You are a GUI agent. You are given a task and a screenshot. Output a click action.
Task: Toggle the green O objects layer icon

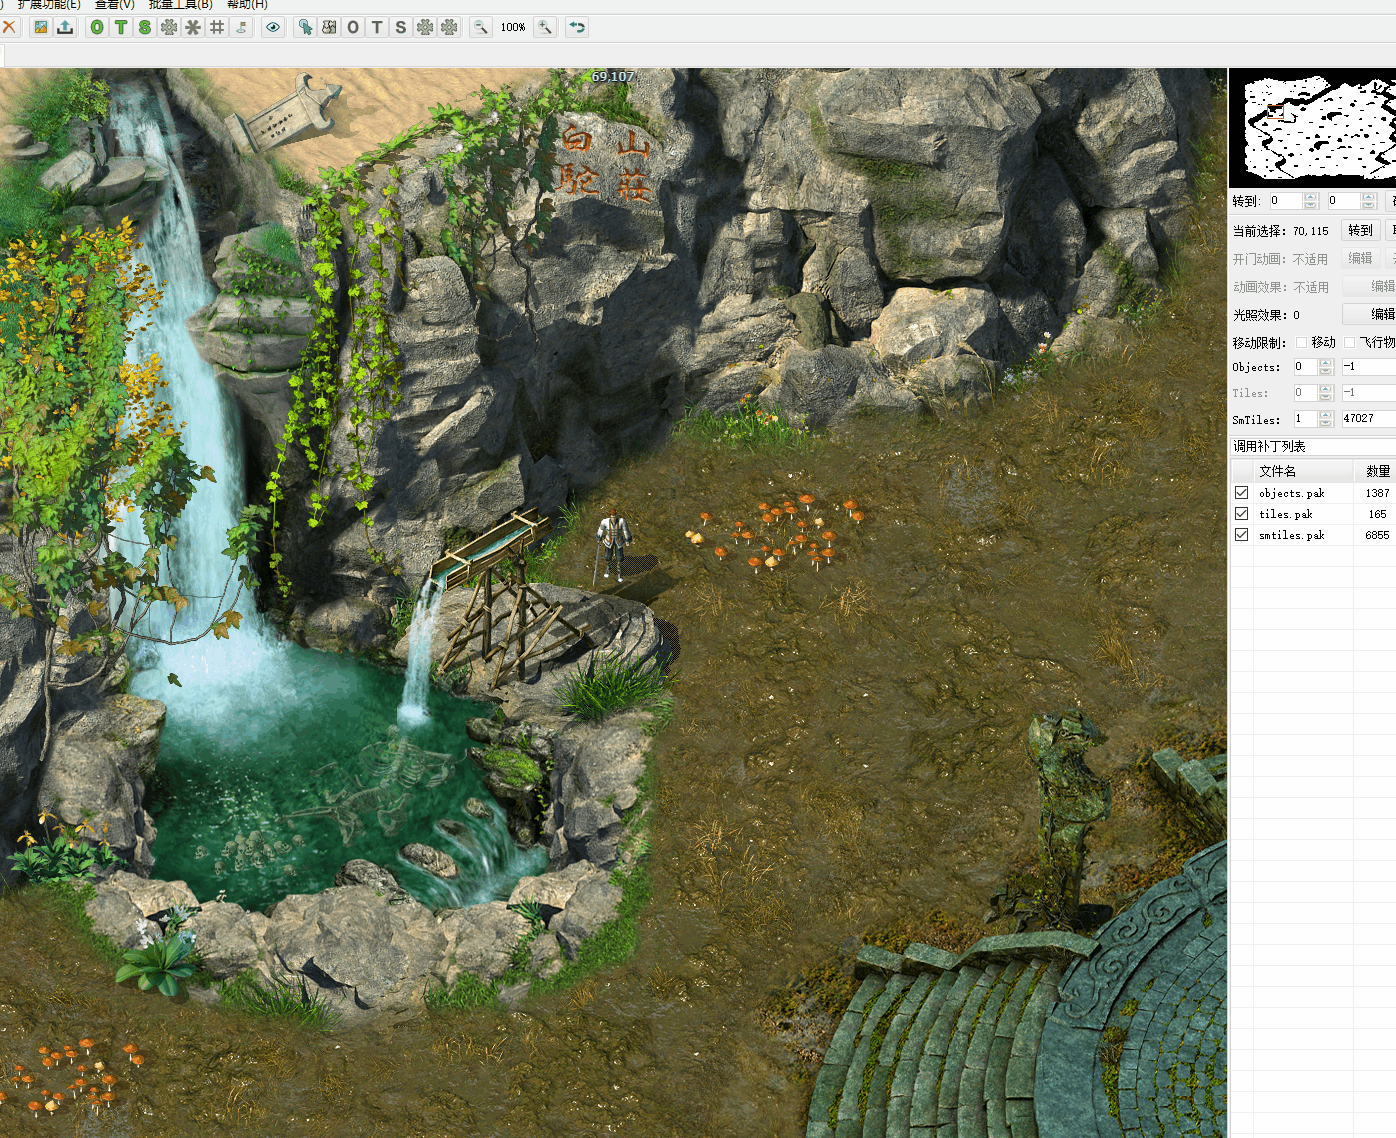point(97,27)
